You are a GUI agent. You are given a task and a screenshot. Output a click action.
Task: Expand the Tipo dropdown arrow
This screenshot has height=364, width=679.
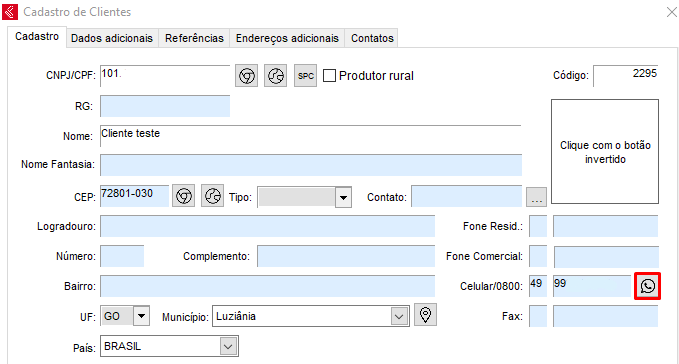[x=343, y=197]
